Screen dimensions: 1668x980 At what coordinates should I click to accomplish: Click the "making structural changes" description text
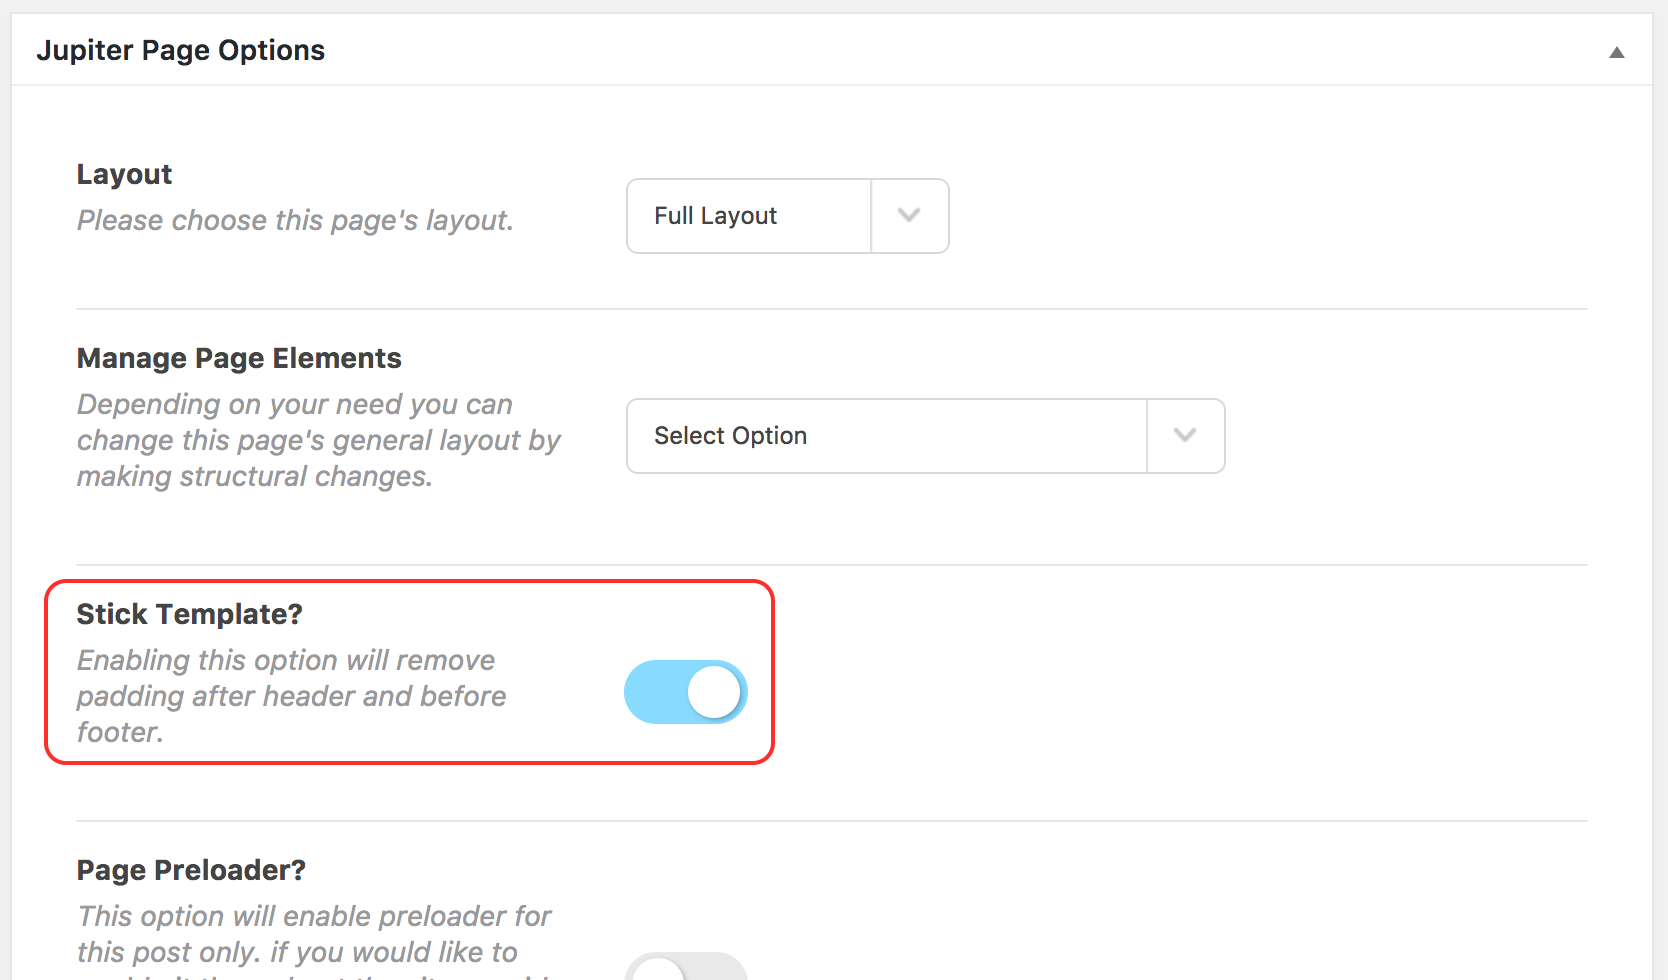pos(255,476)
